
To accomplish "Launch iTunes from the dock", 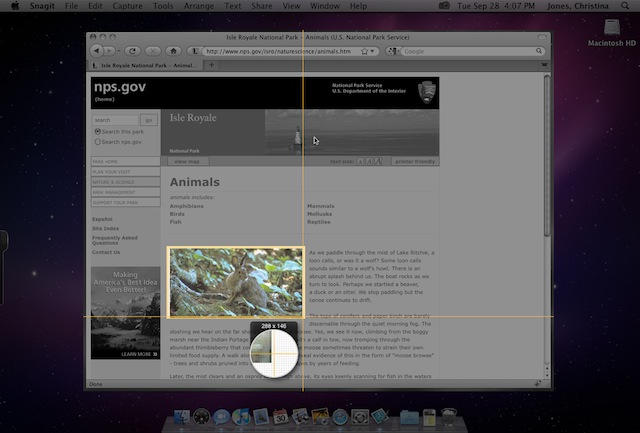I will click(x=241, y=417).
